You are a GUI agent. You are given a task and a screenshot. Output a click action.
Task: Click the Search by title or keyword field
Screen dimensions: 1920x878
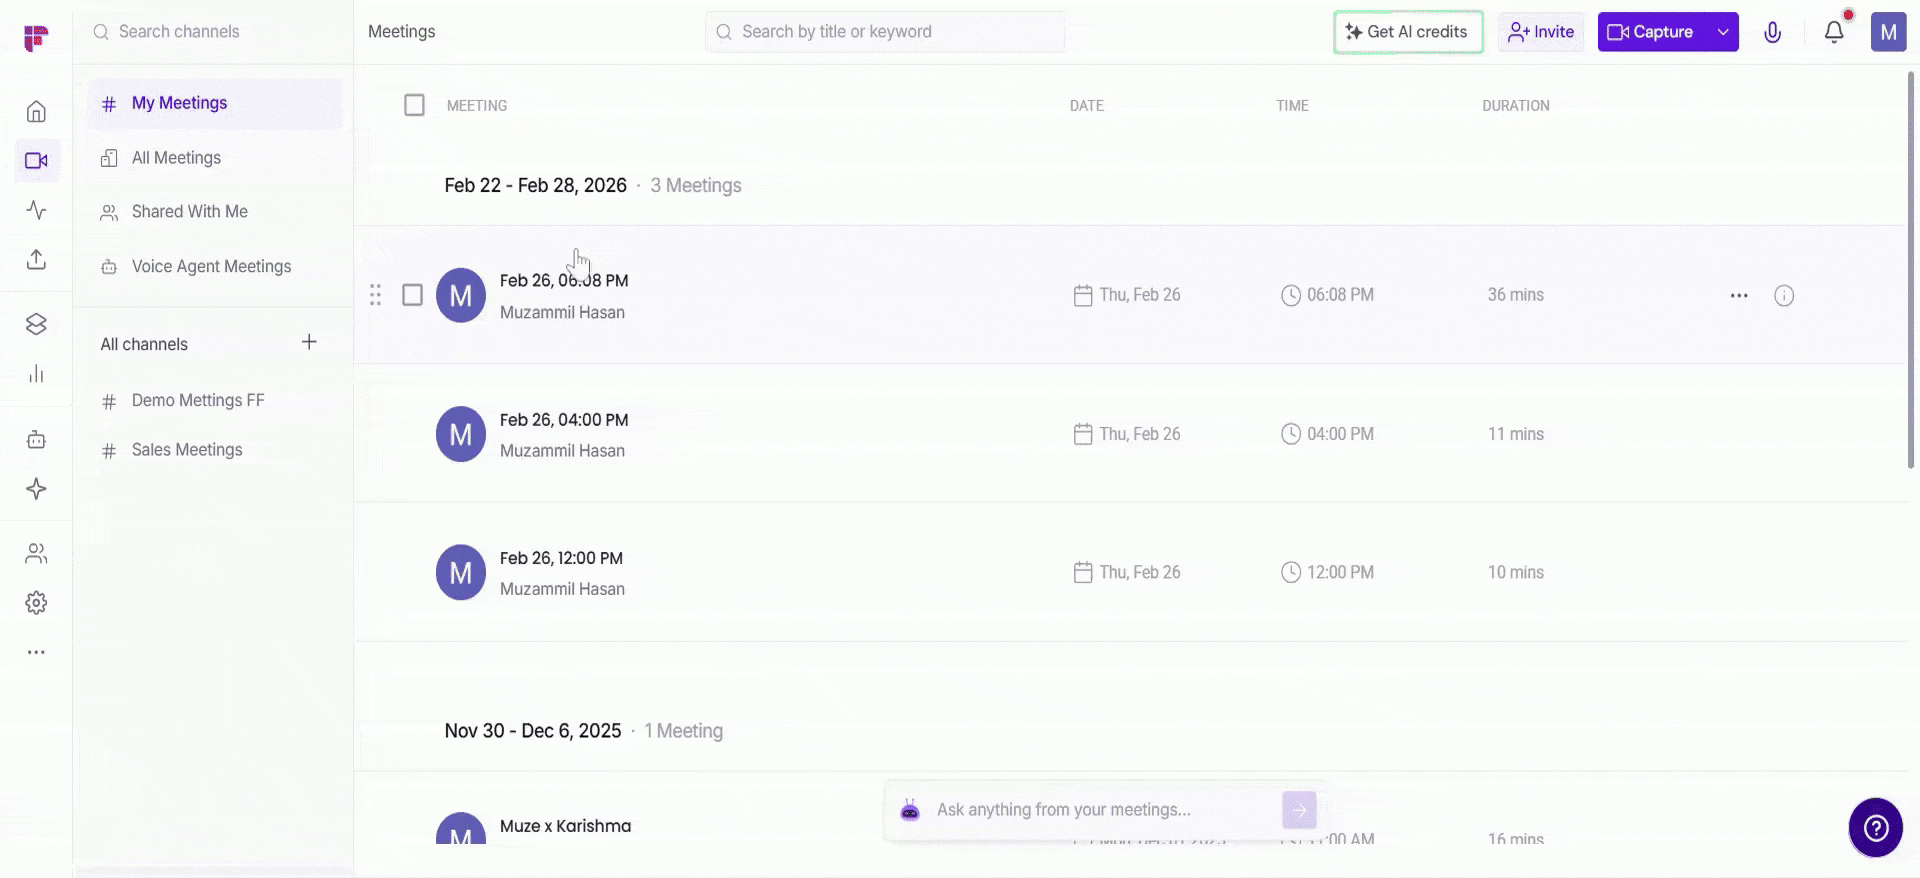coord(885,32)
